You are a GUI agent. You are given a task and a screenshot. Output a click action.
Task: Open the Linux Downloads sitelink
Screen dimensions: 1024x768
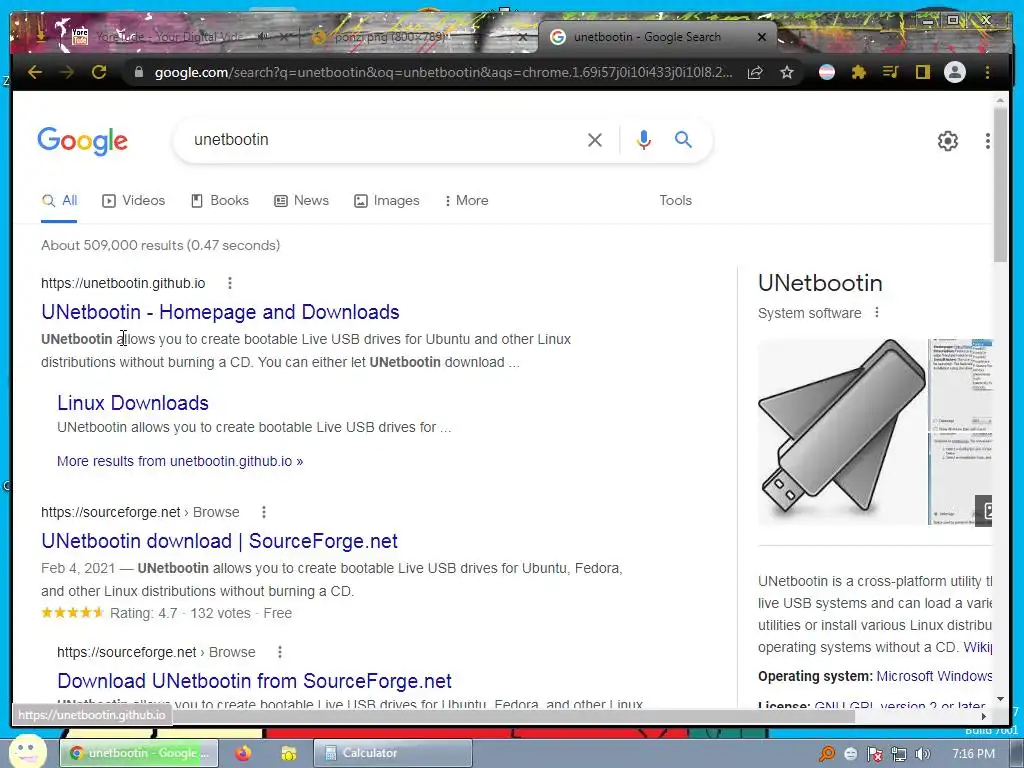(133, 403)
